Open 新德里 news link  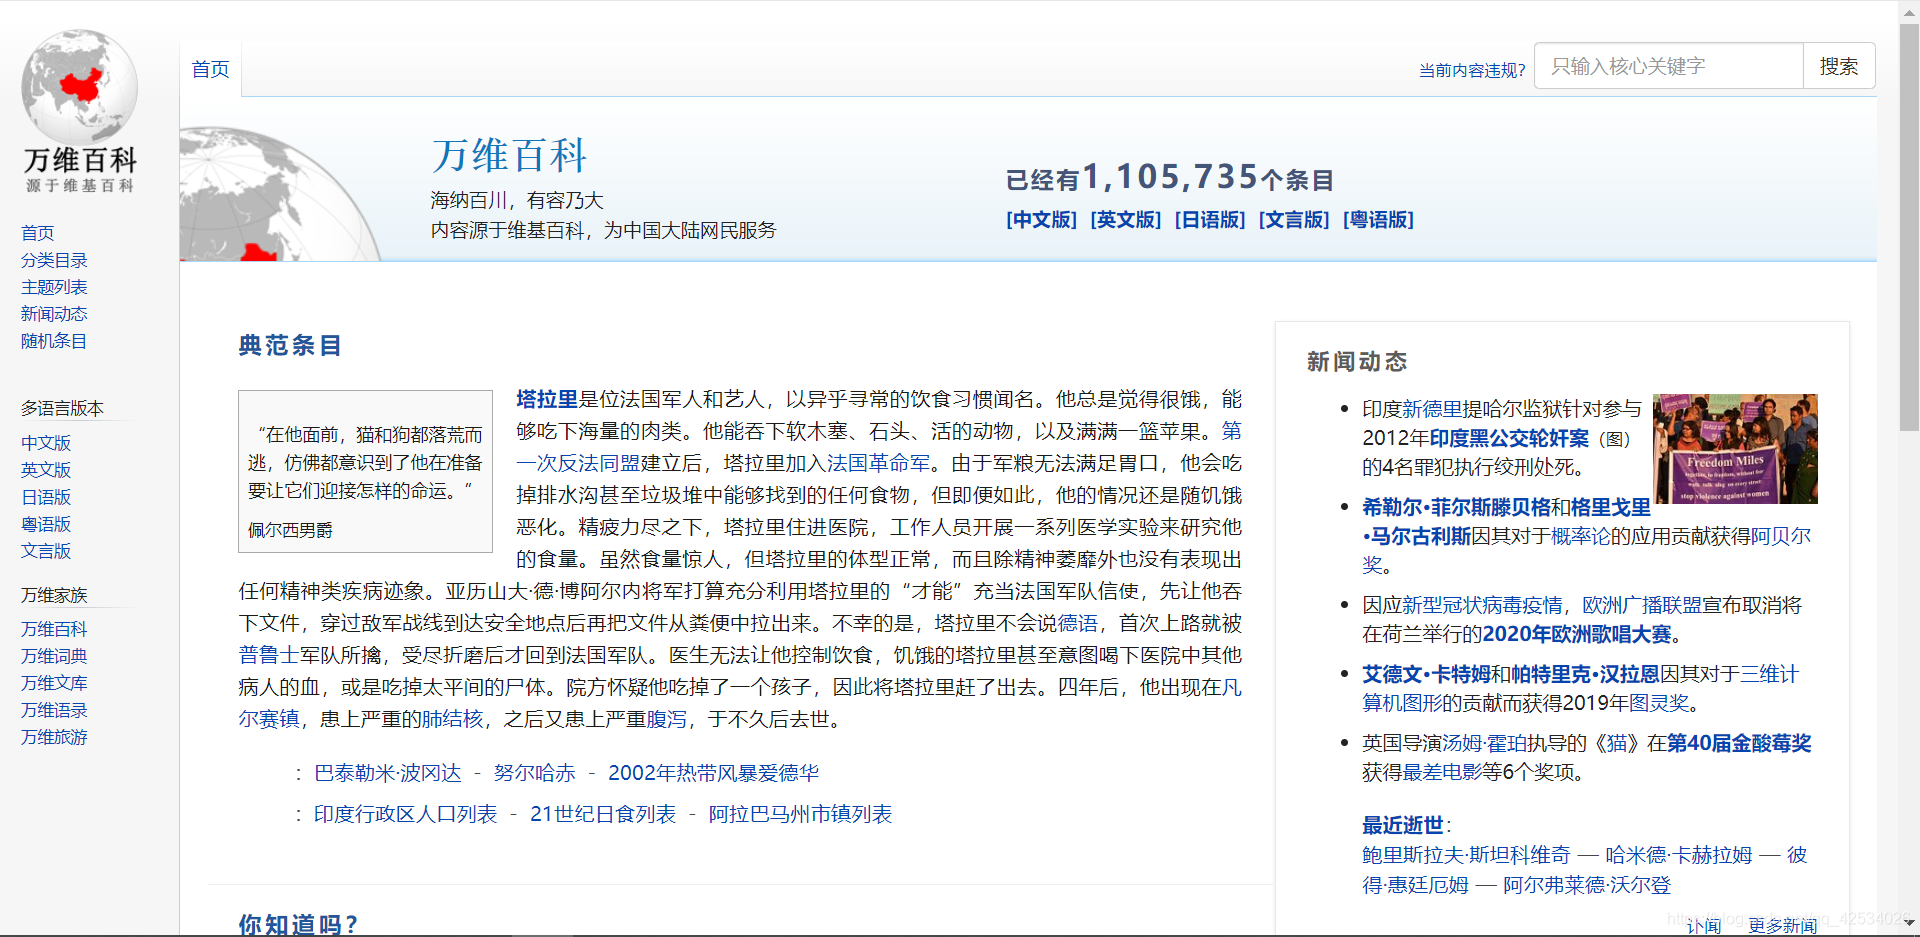tap(1432, 409)
